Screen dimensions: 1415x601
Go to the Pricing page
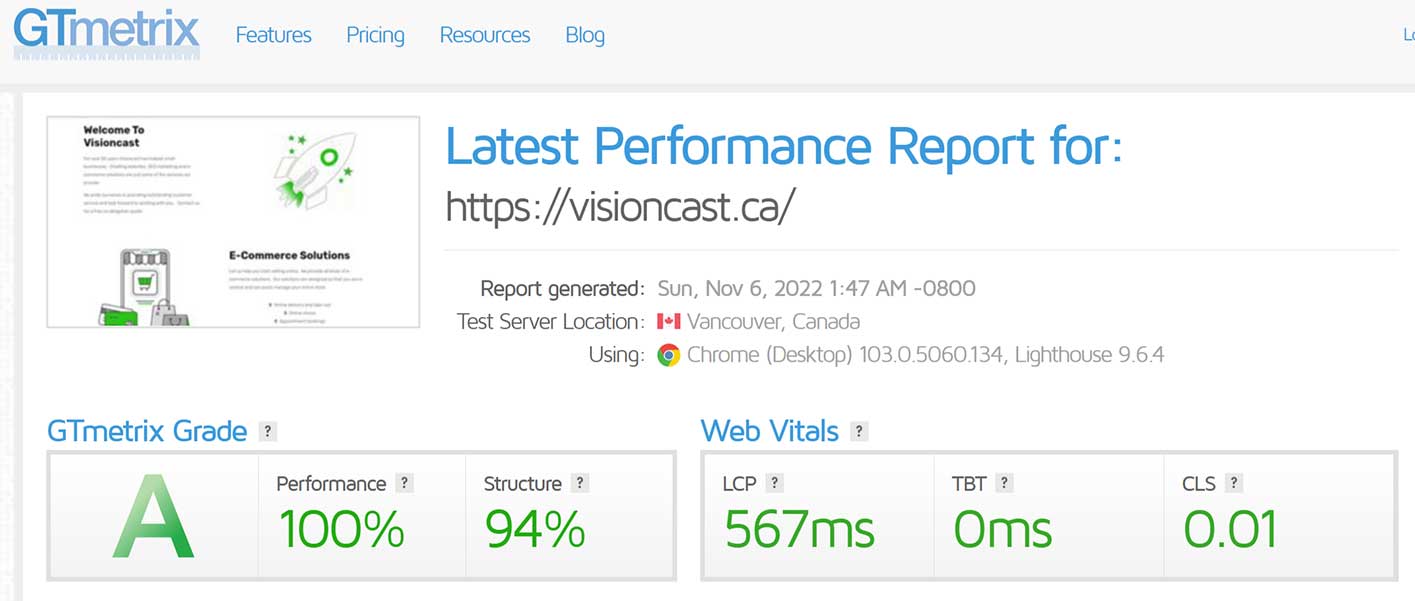tap(375, 35)
